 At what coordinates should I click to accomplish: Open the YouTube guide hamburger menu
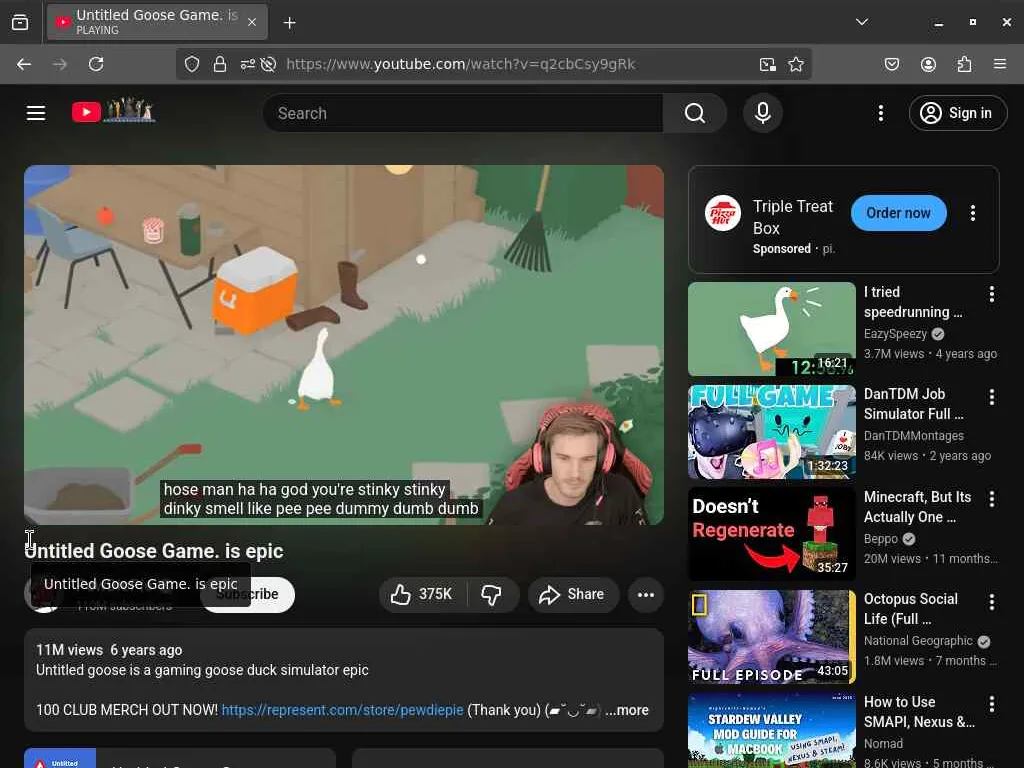point(36,113)
